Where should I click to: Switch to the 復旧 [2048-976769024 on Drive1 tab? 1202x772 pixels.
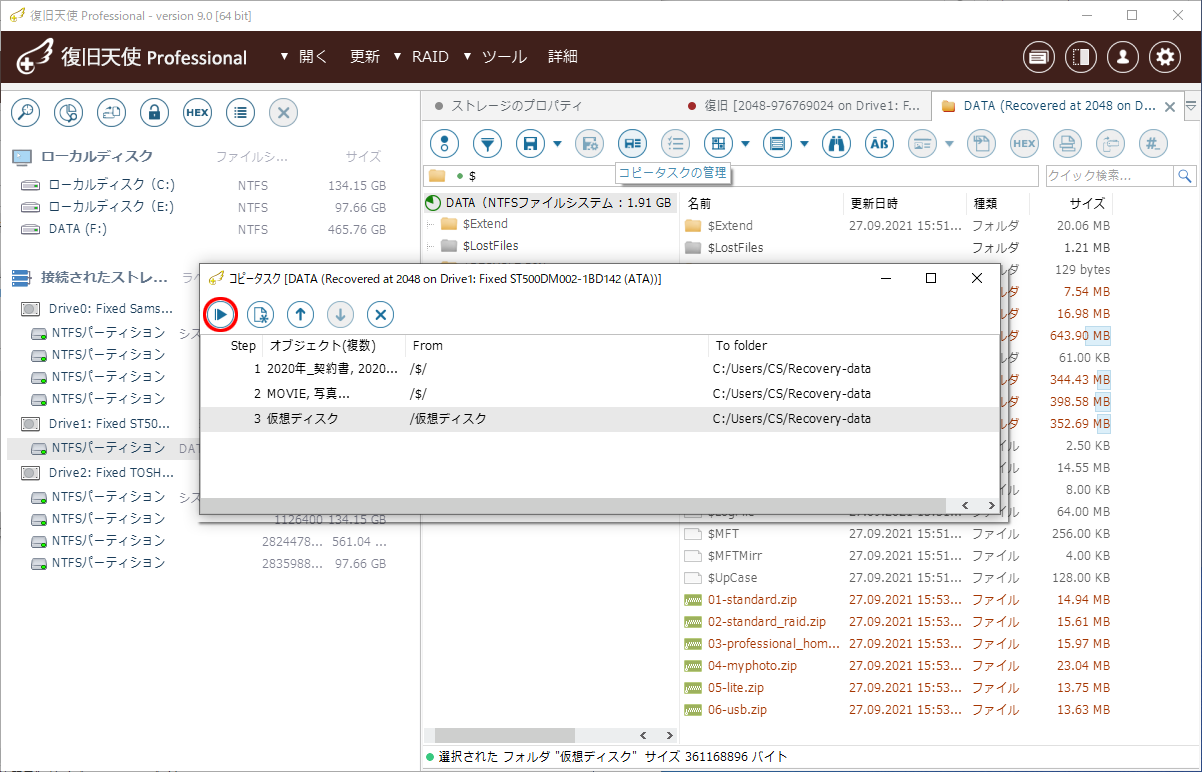pyautogui.click(x=804, y=105)
